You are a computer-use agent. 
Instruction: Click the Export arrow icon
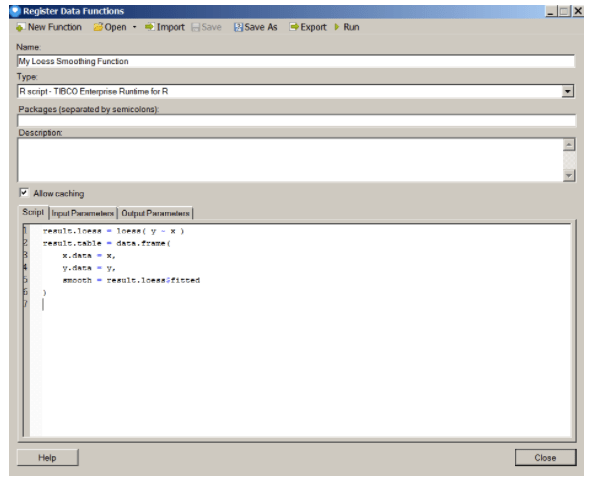click(294, 27)
